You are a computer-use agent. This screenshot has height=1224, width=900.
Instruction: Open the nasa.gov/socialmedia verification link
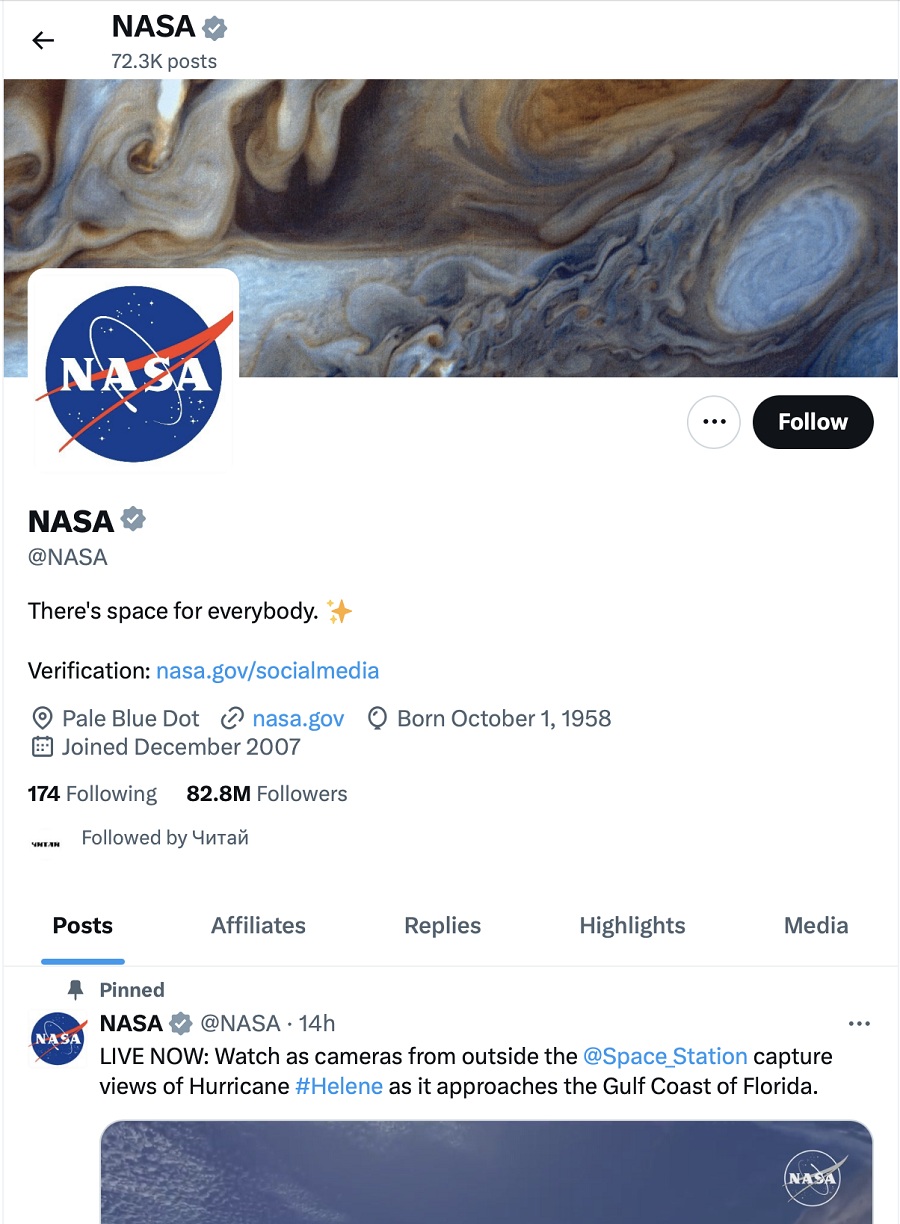267,670
